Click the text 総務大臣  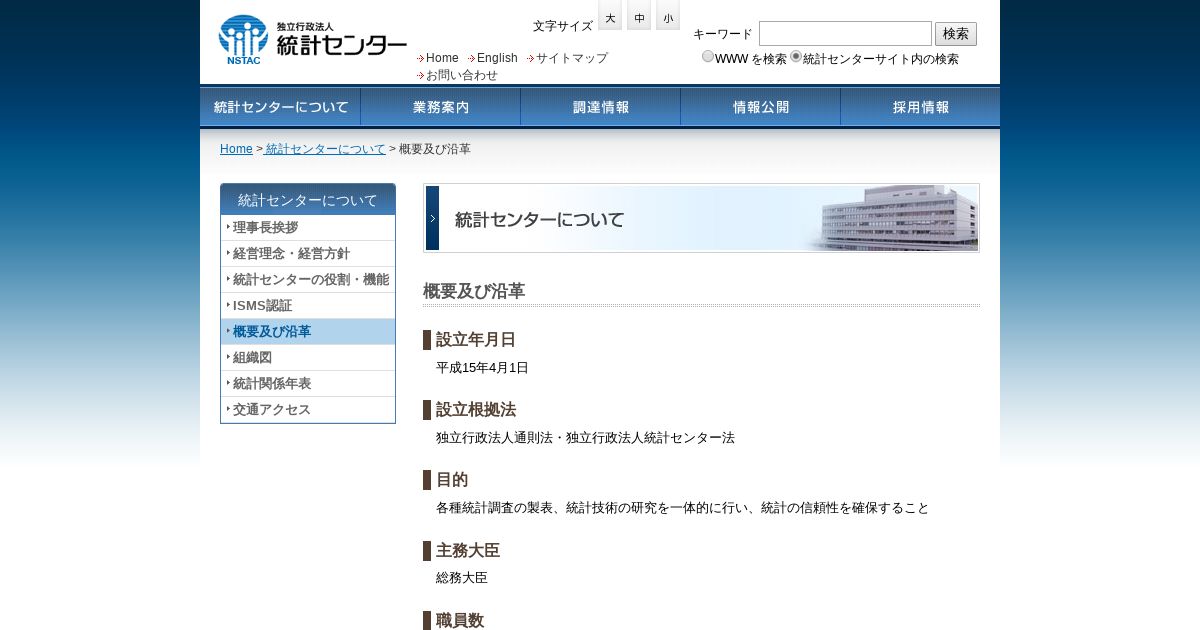point(462,578)
